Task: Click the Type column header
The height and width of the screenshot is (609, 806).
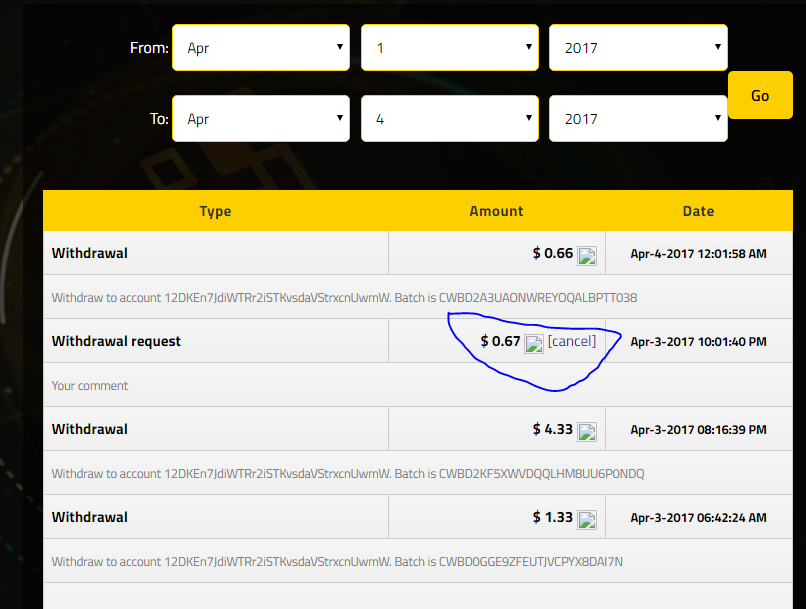Action: point(215,211)
